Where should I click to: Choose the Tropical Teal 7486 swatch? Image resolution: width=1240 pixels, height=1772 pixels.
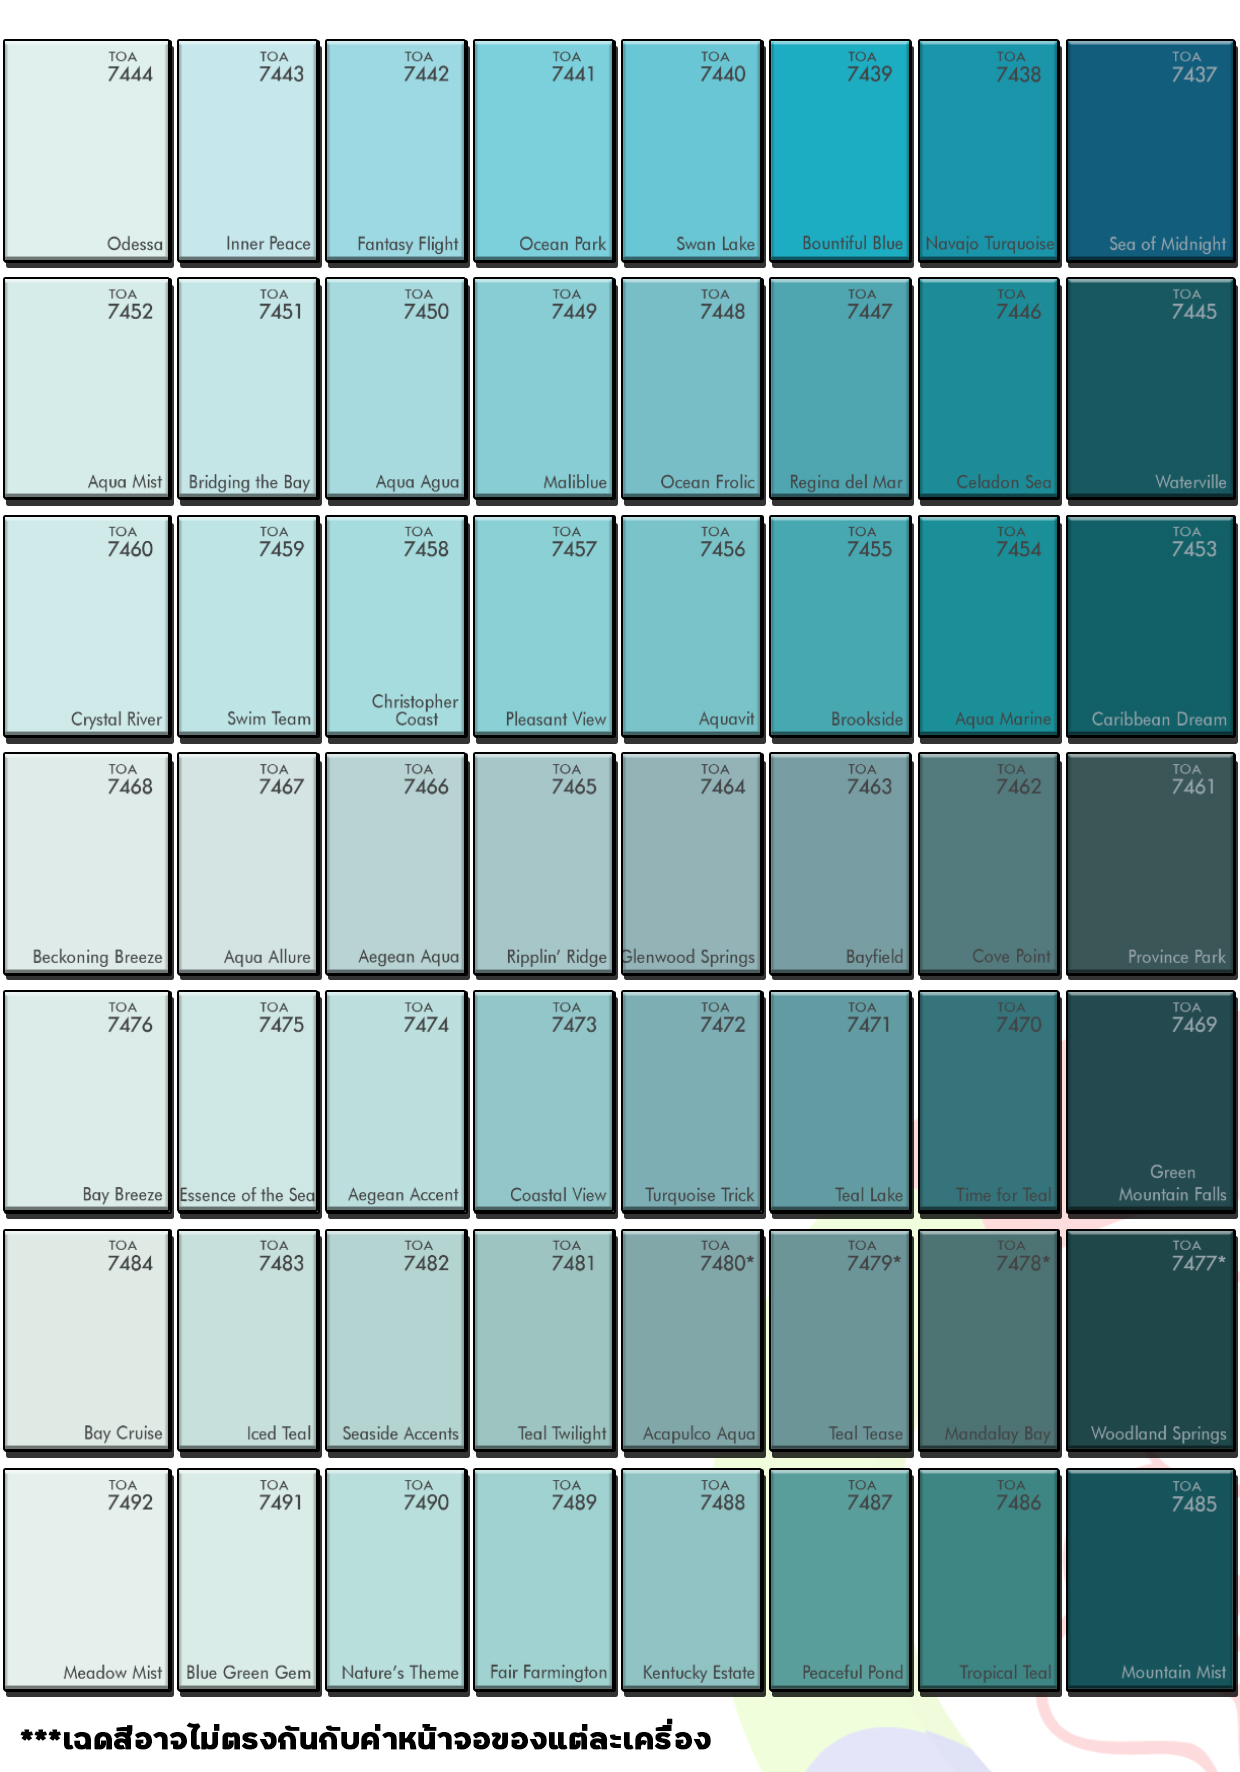[x=988, y=1581]
